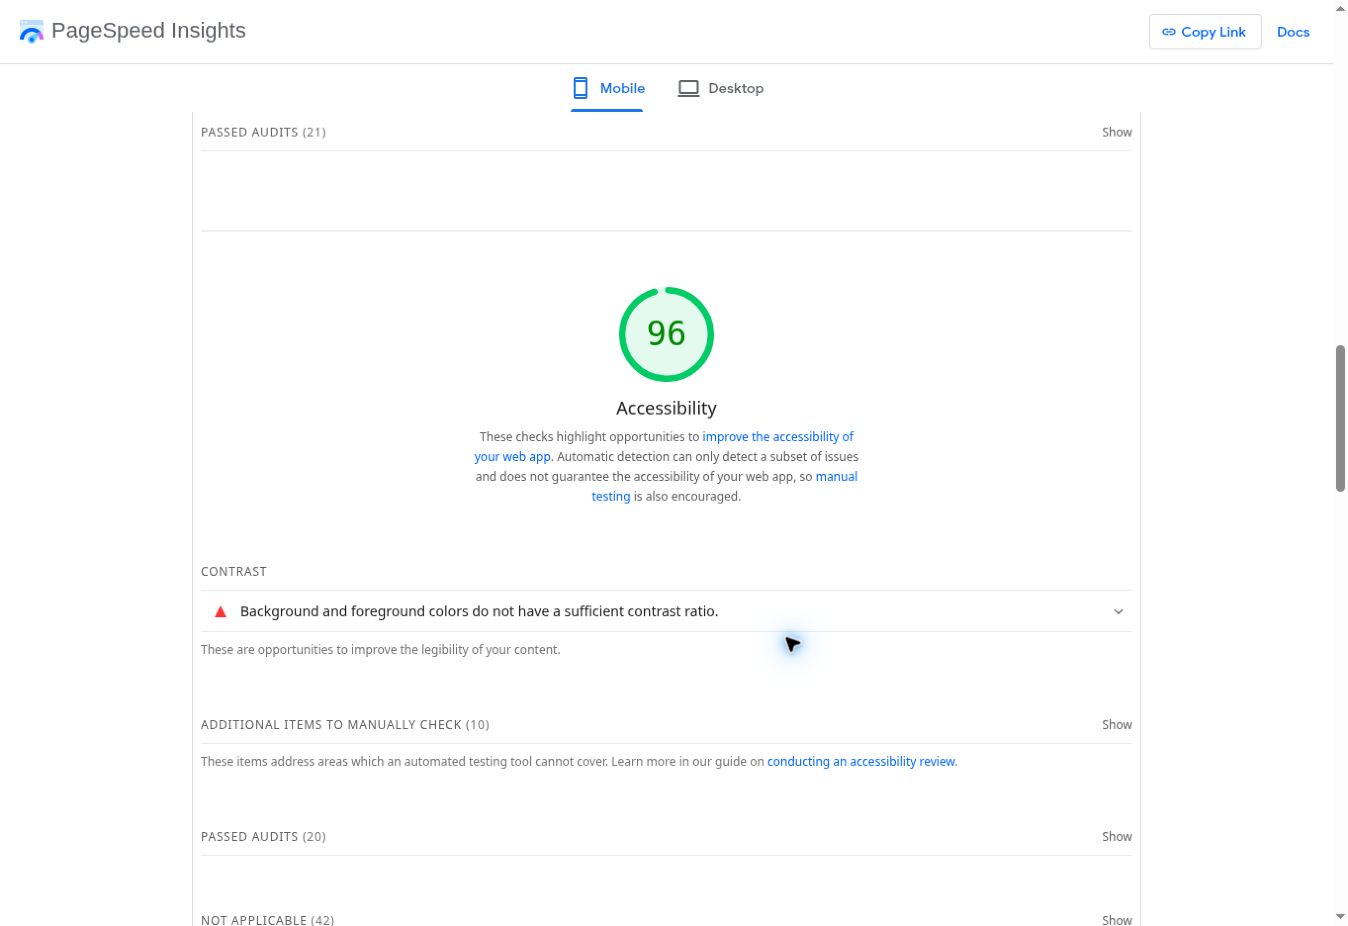
Task: Click the scrollbar down arrow
Action: [1340, 917]
